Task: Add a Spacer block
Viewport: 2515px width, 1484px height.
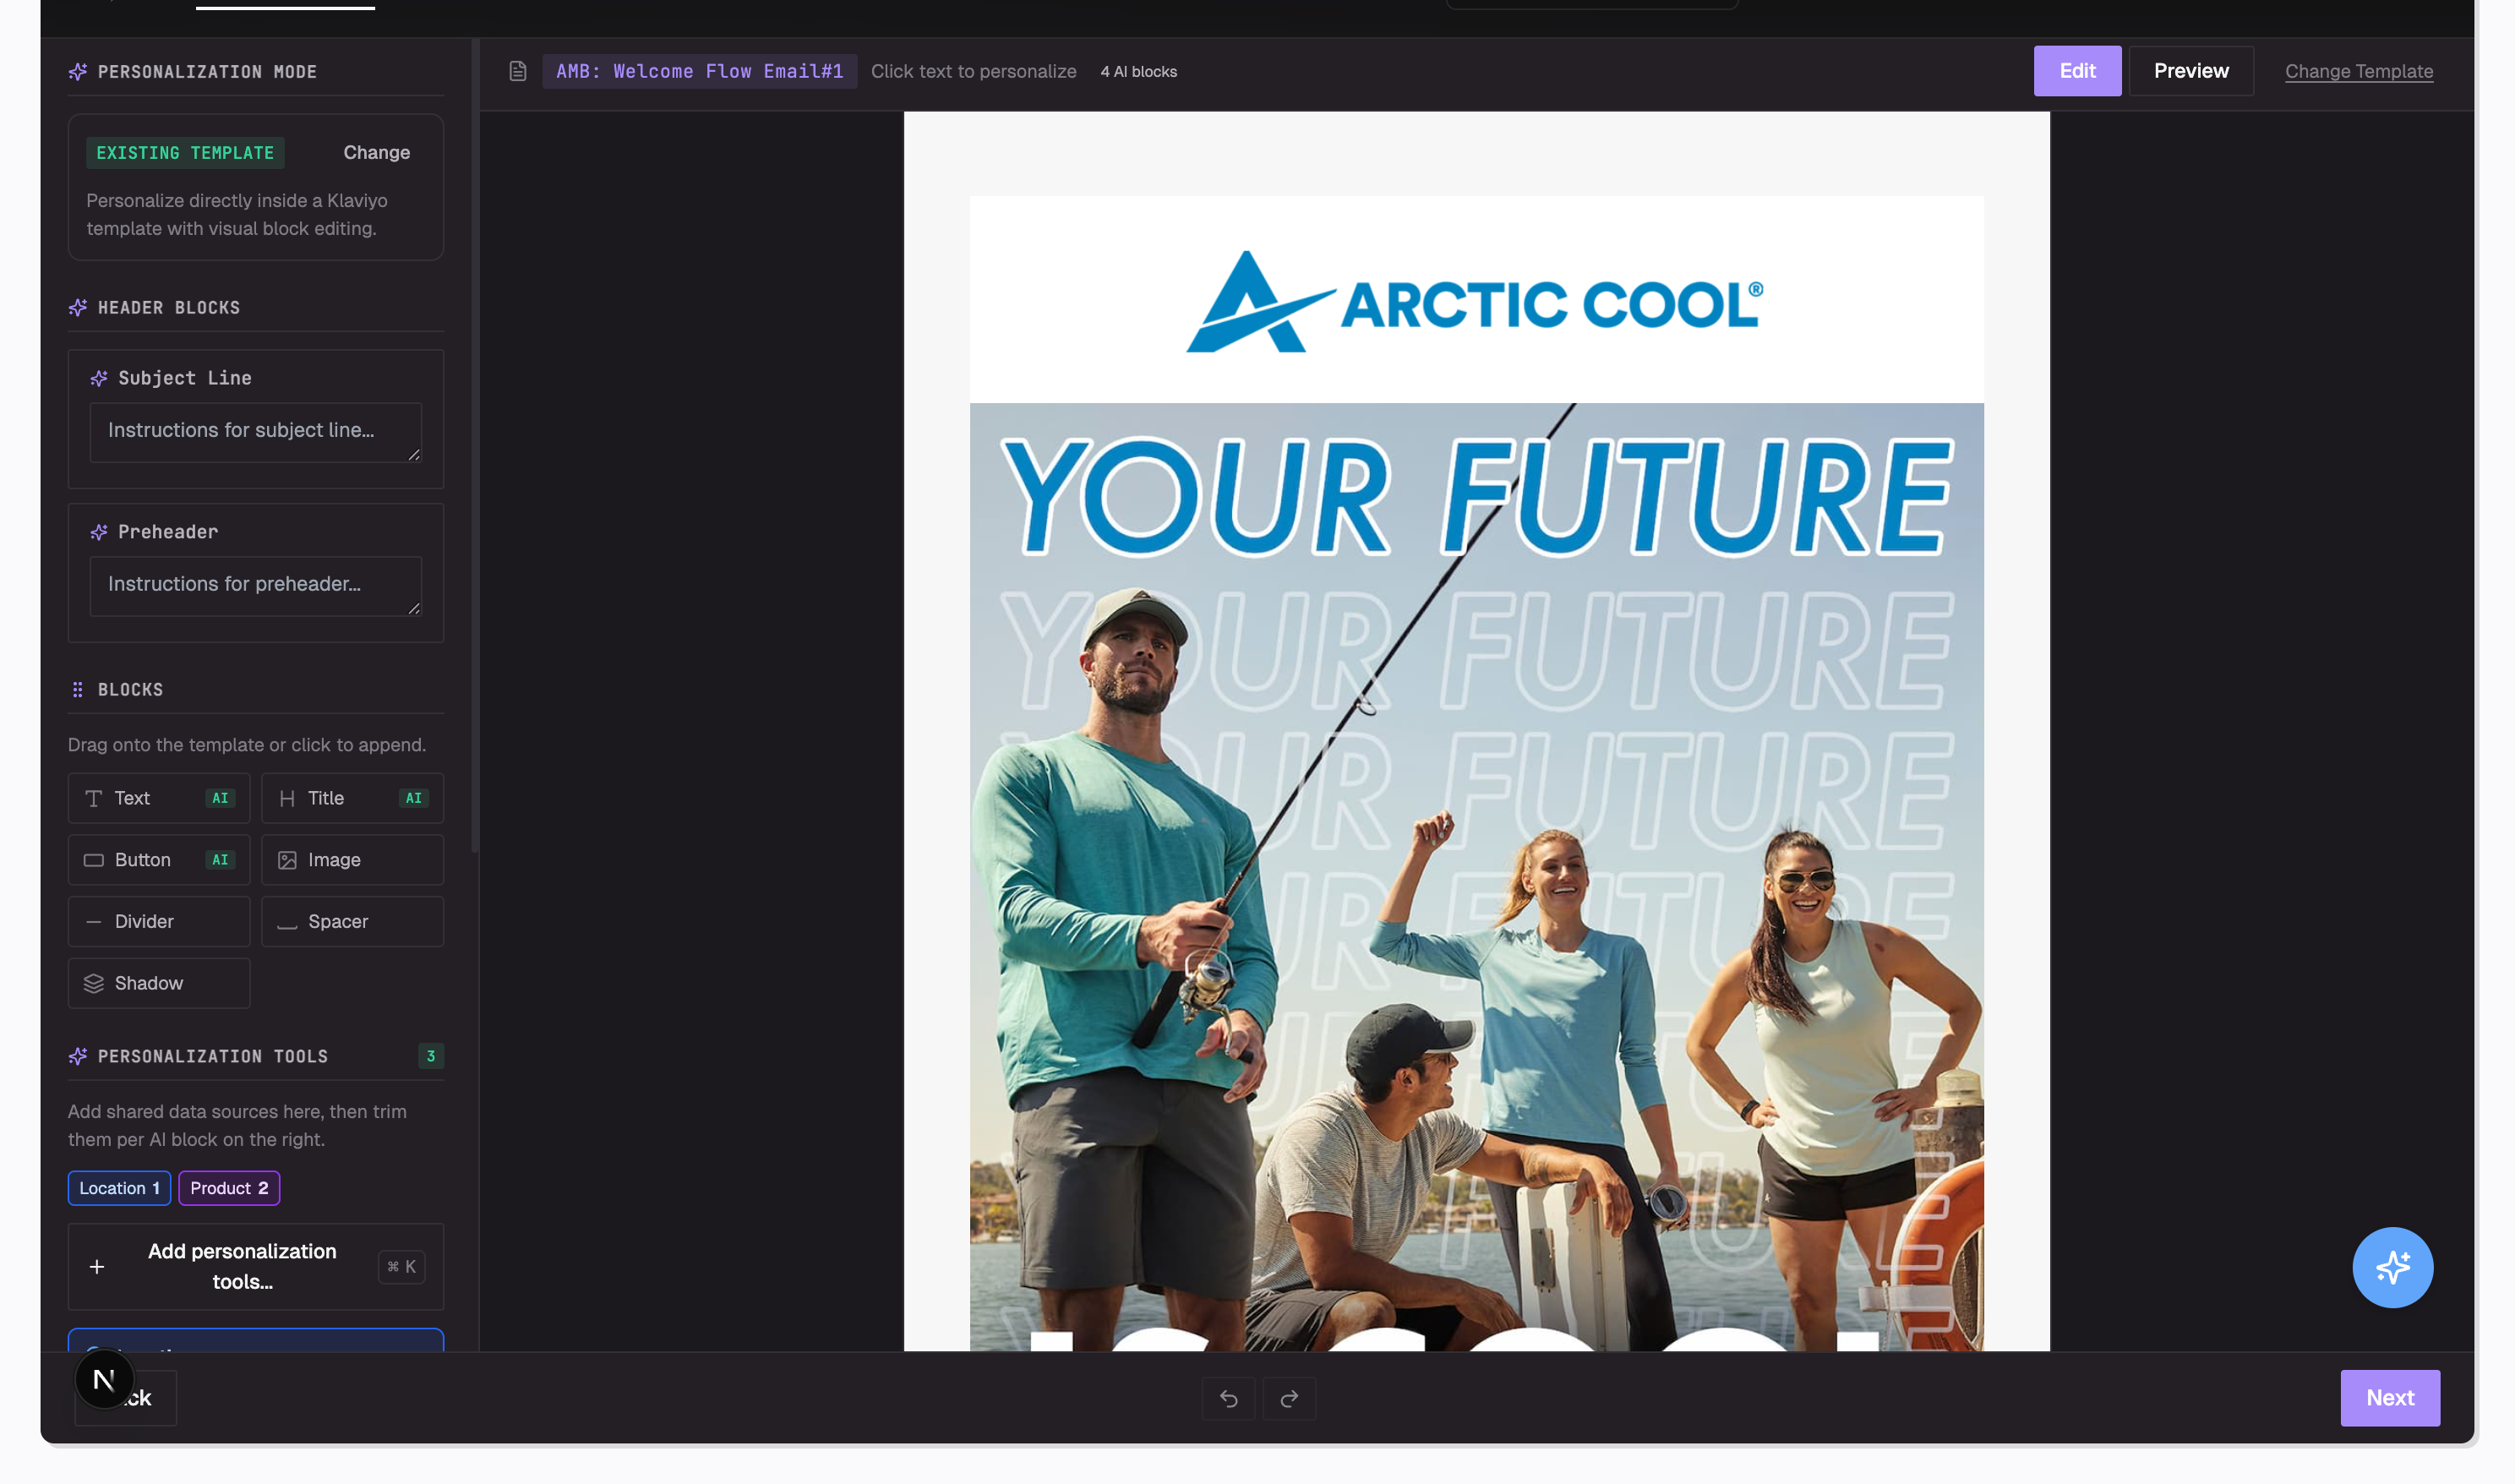Action: (352, 921)
